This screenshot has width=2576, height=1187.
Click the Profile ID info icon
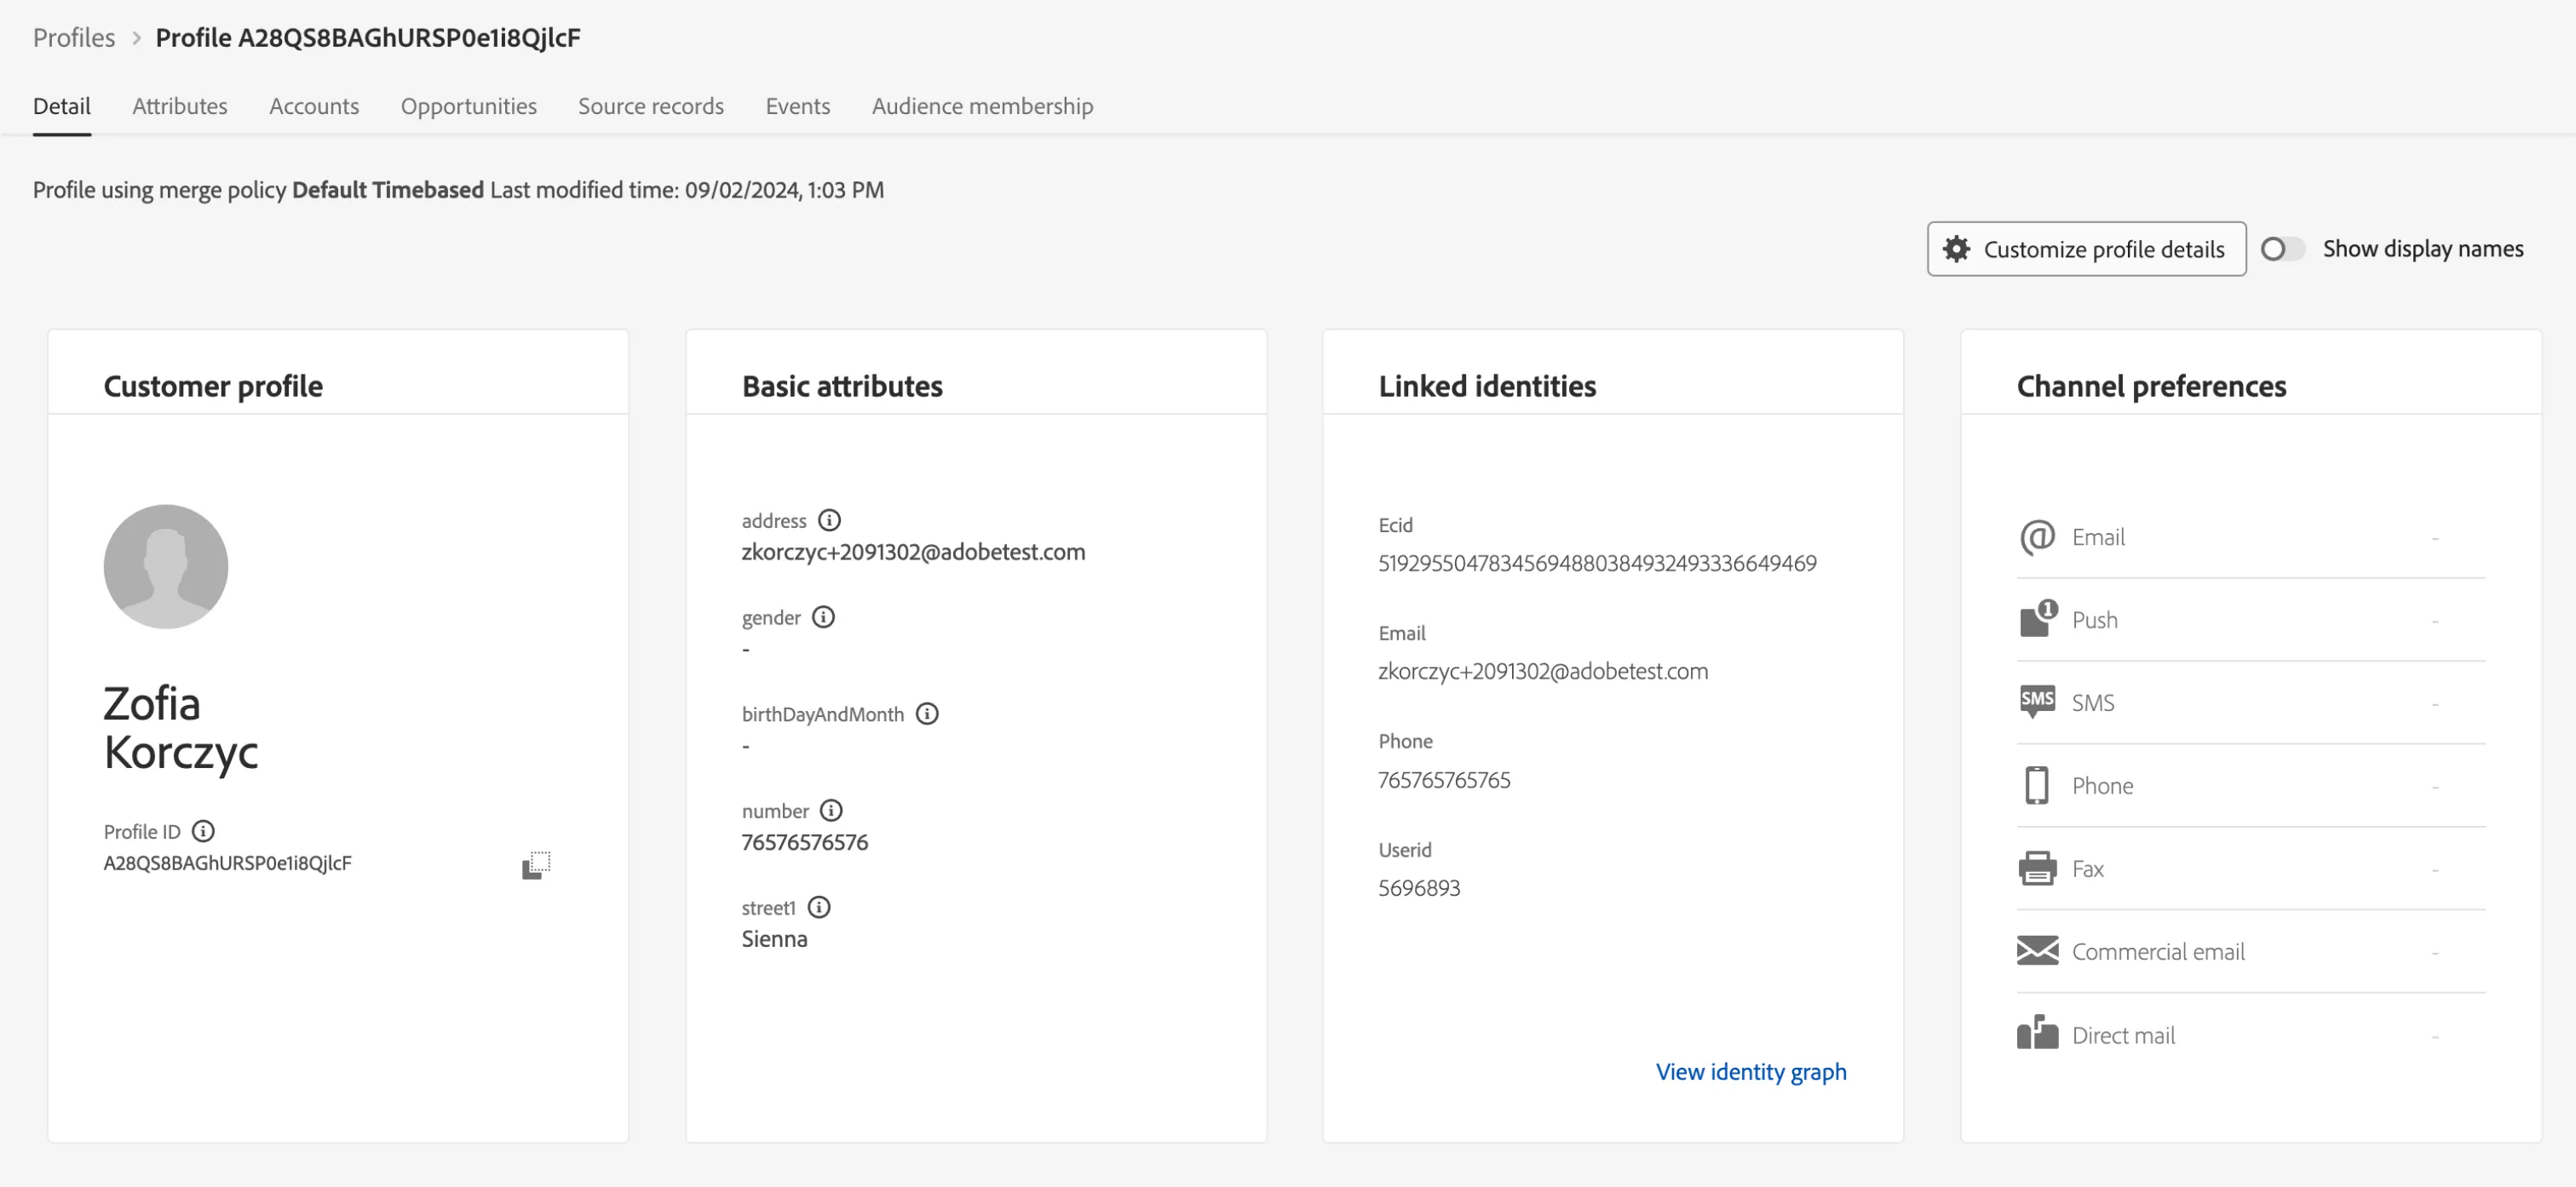(203, 831)
